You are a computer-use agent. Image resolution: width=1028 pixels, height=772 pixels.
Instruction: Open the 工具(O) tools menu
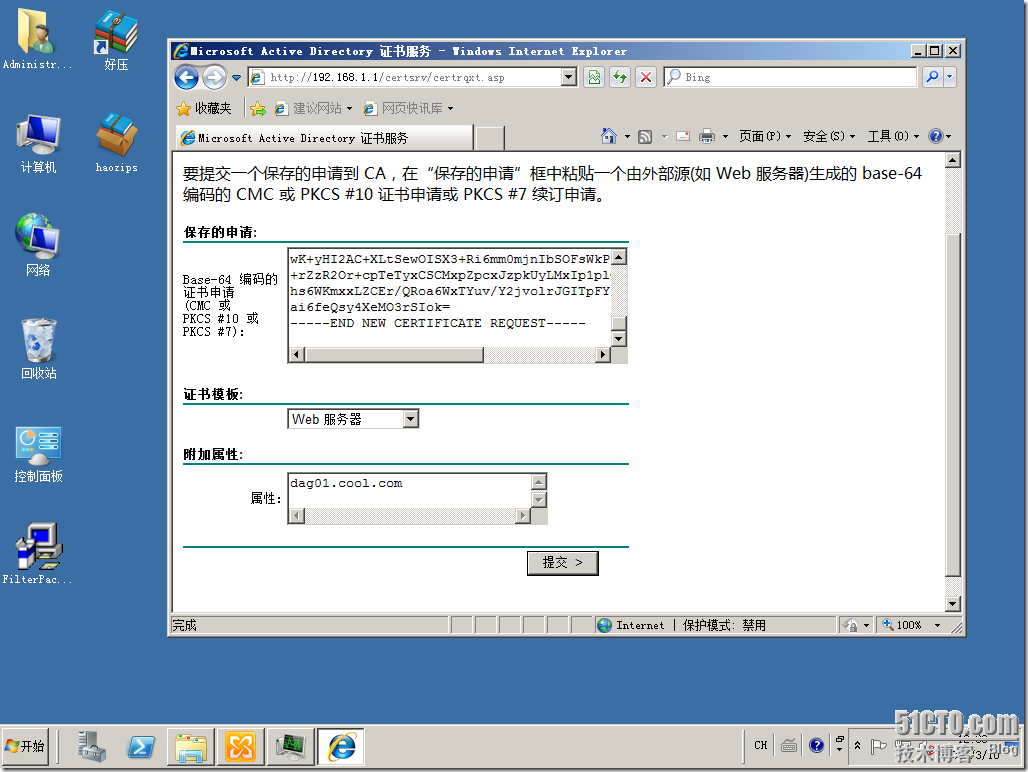[x=889, y=136]
